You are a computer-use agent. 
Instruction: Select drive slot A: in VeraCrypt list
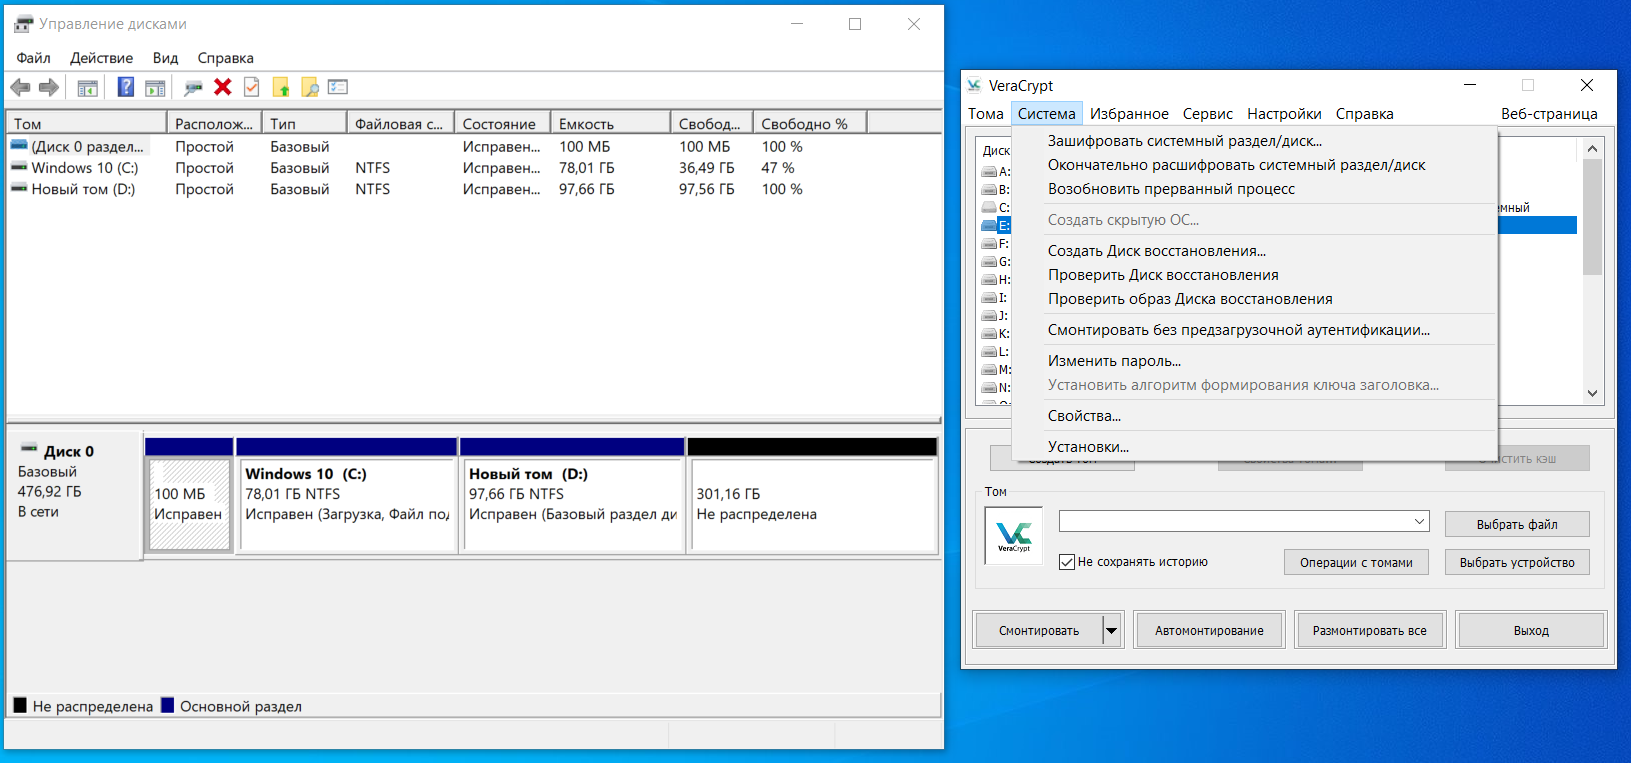tap(996, 172)
